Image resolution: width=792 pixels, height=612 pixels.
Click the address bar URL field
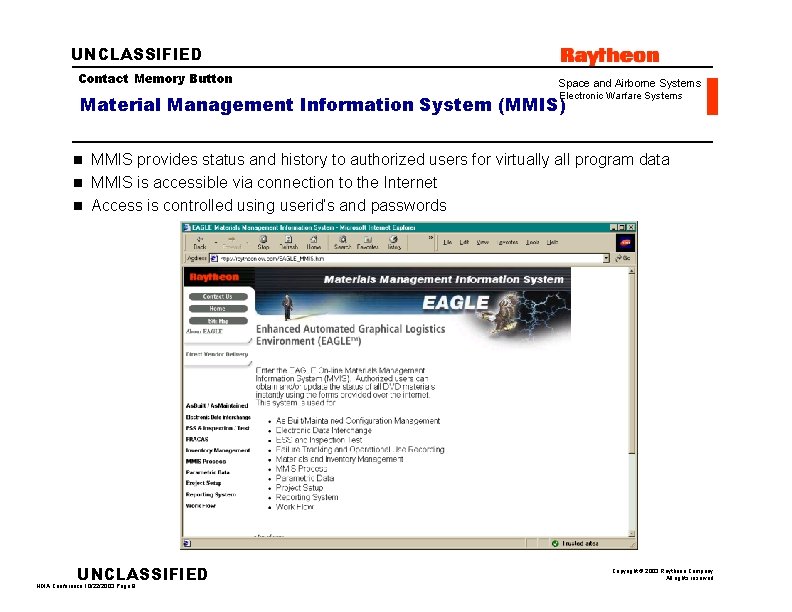409,259
